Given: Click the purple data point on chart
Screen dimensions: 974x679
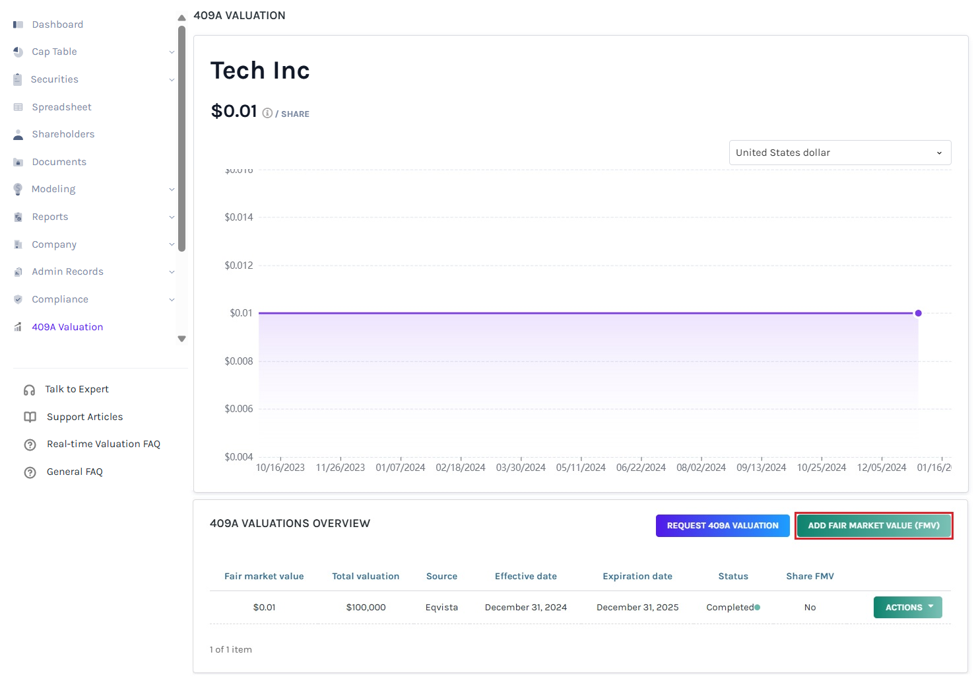Looking at the screenshot, I should pyautogui.click(x=918, y=313).
